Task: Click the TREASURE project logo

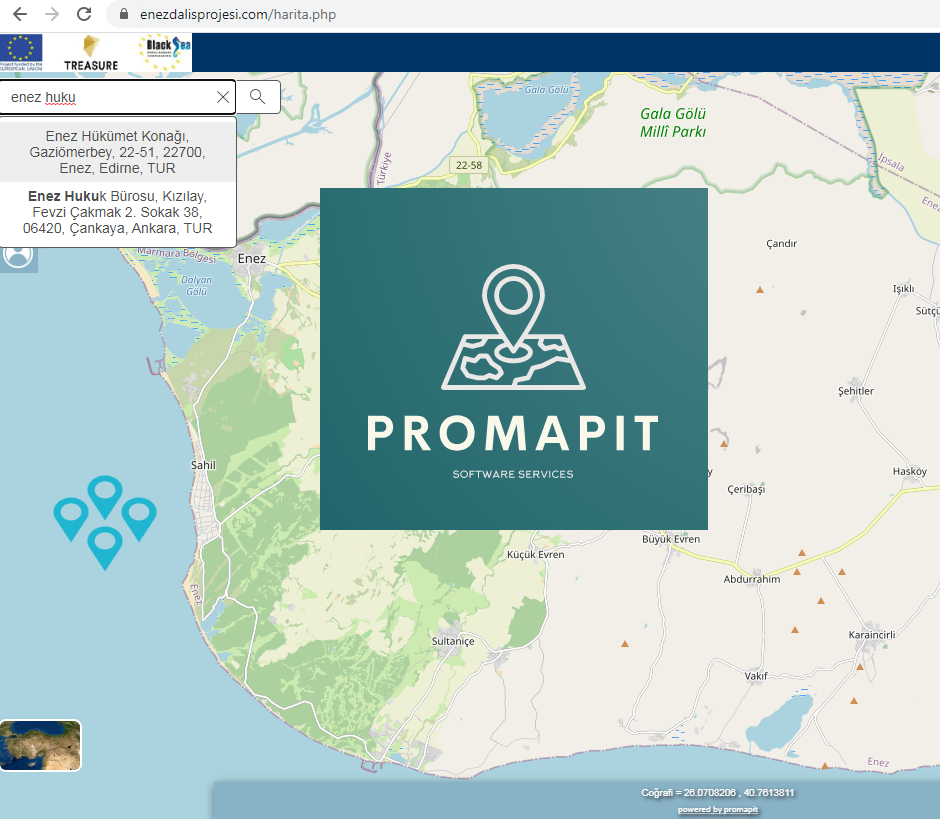Action: point(91,52)
